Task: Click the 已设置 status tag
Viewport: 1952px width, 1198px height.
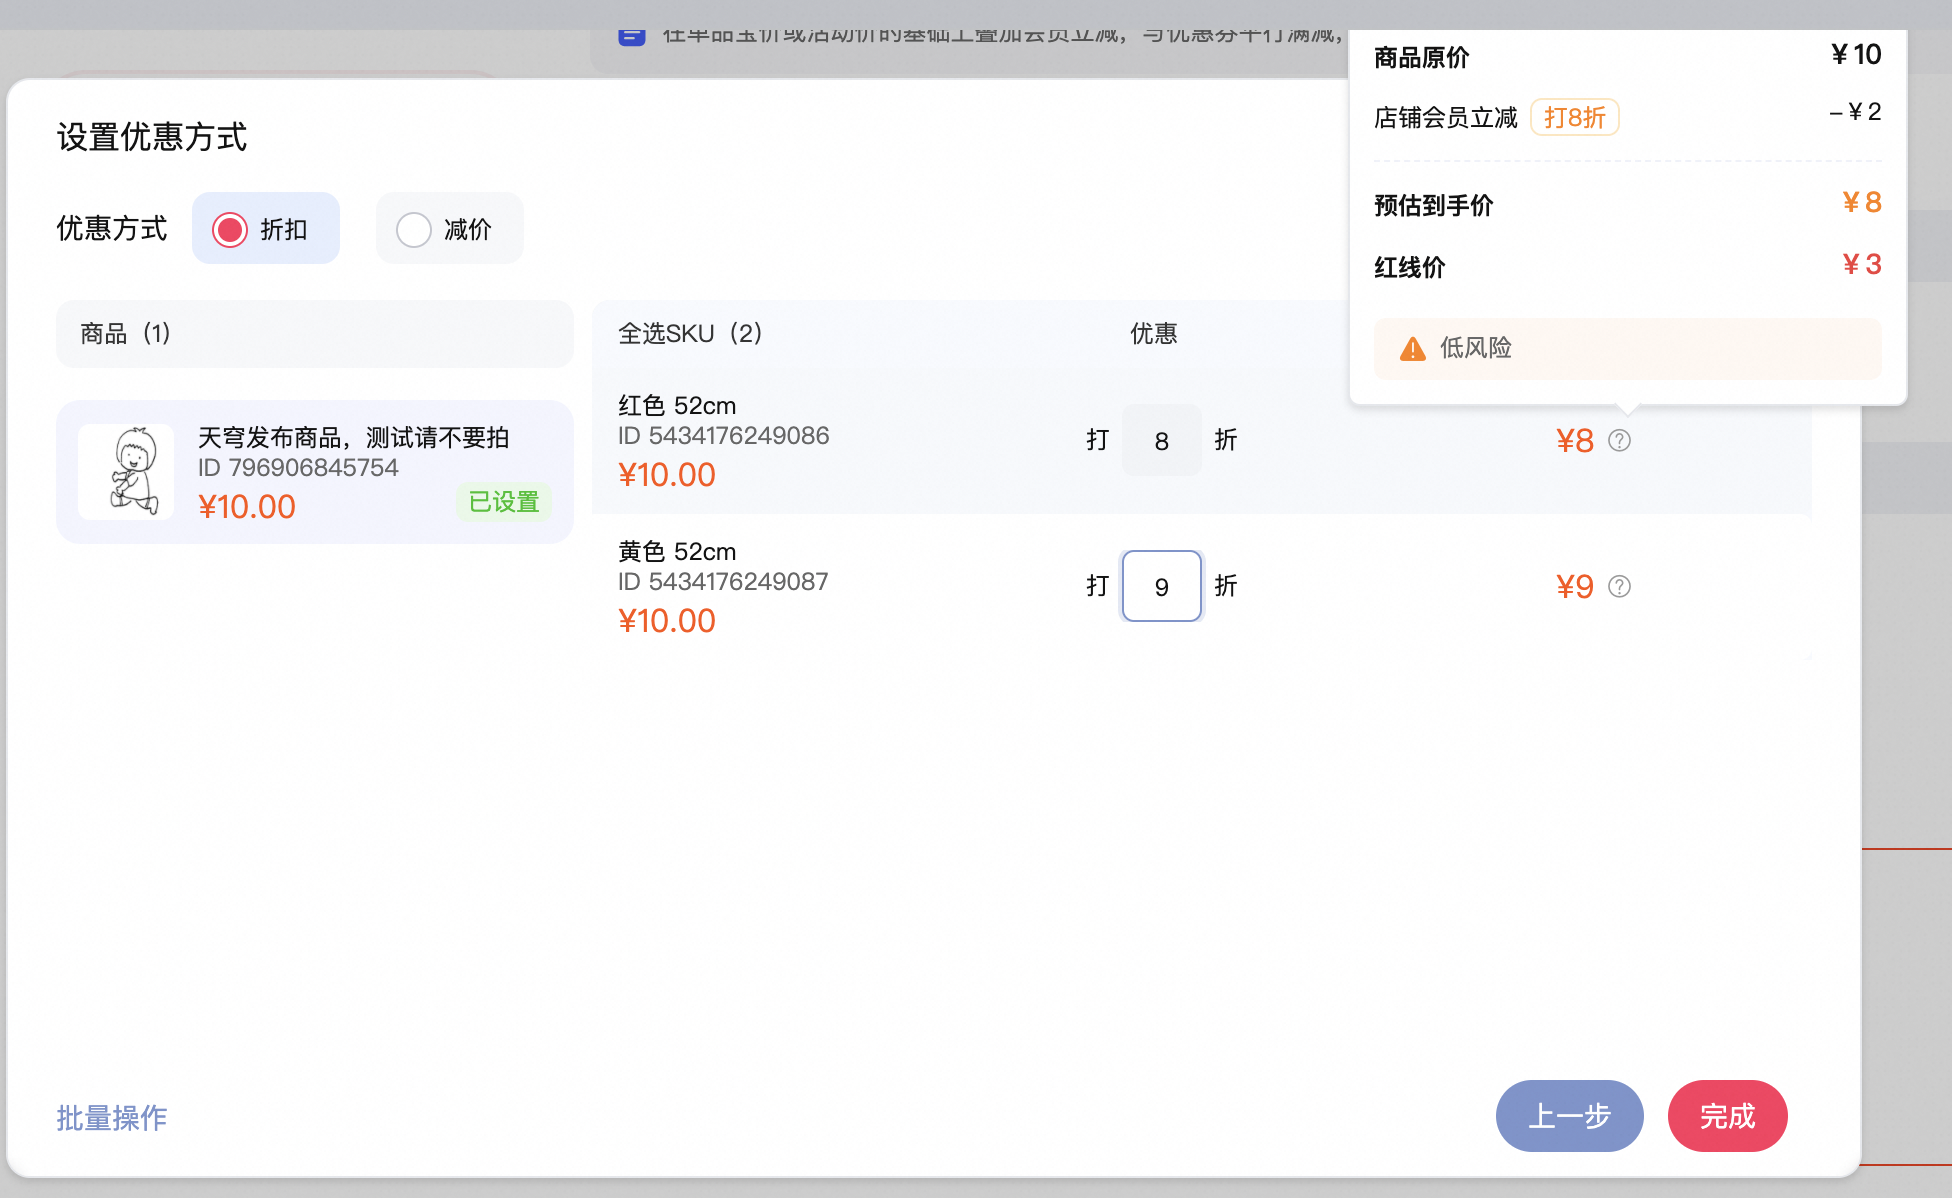Action: click(504, 501)
